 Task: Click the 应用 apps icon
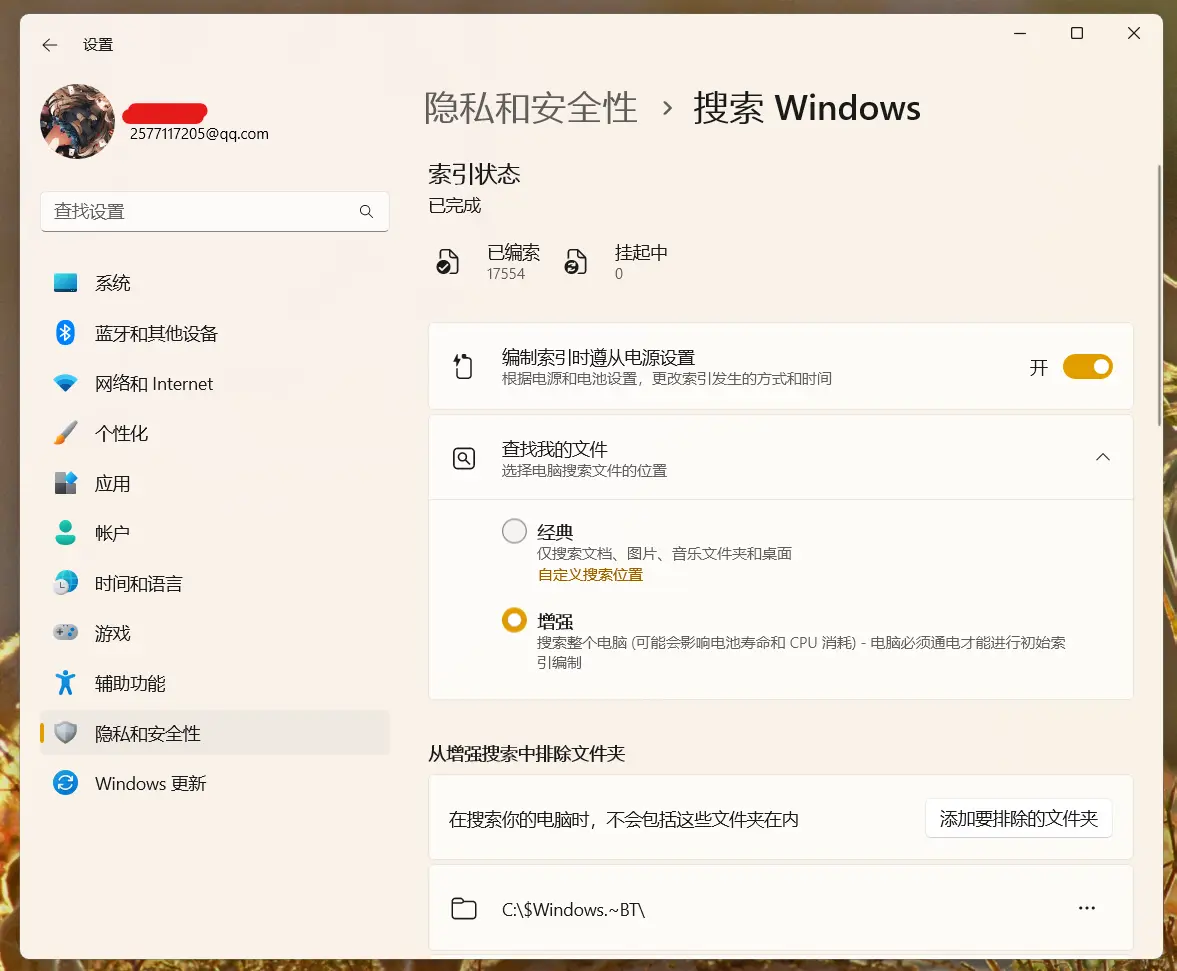(x=65, y=483)
